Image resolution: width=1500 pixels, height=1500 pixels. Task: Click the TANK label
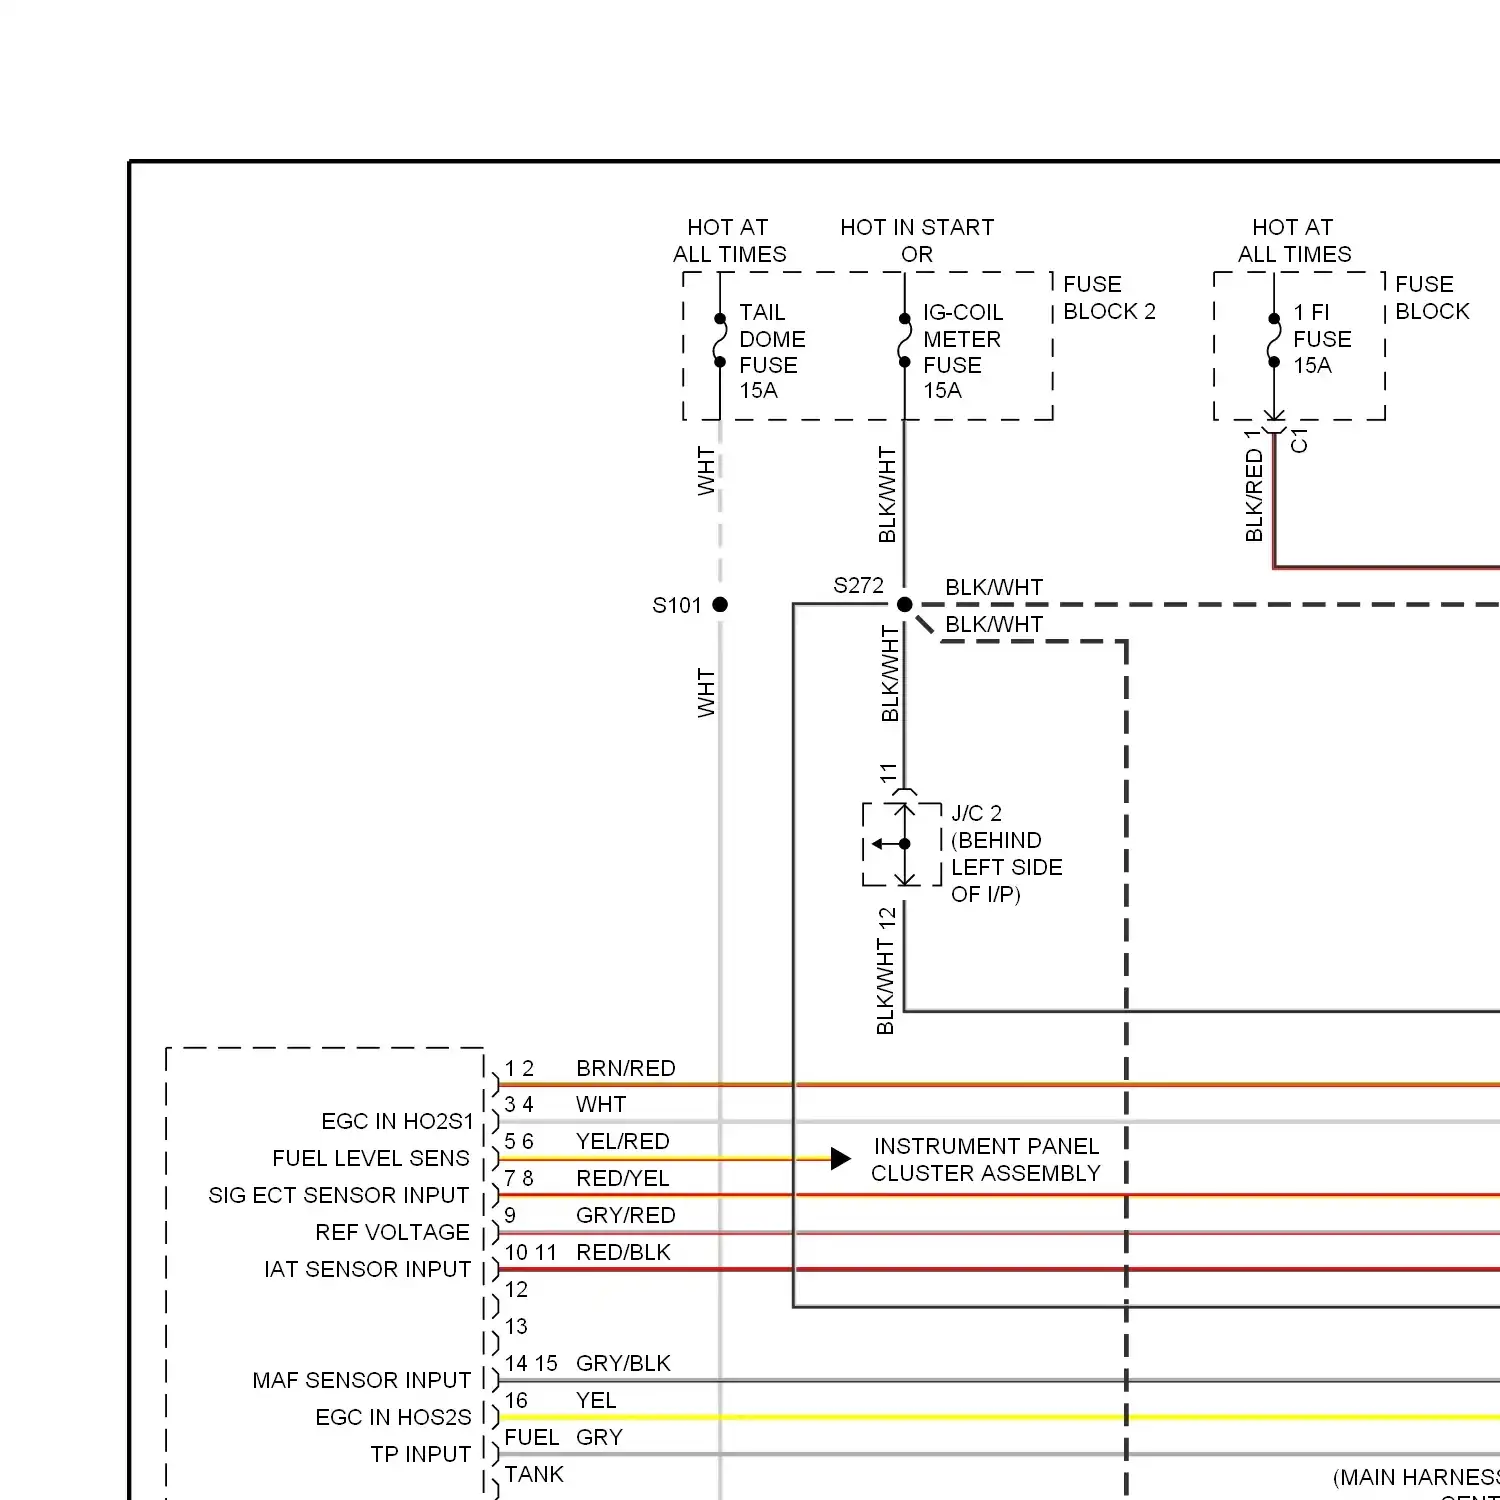(534, 1475)
